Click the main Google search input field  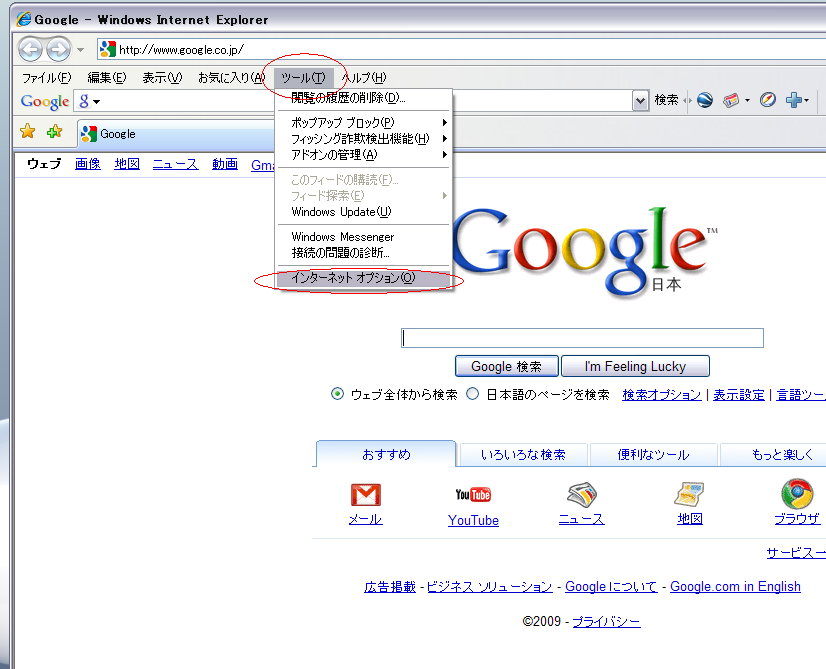(582, 338)
